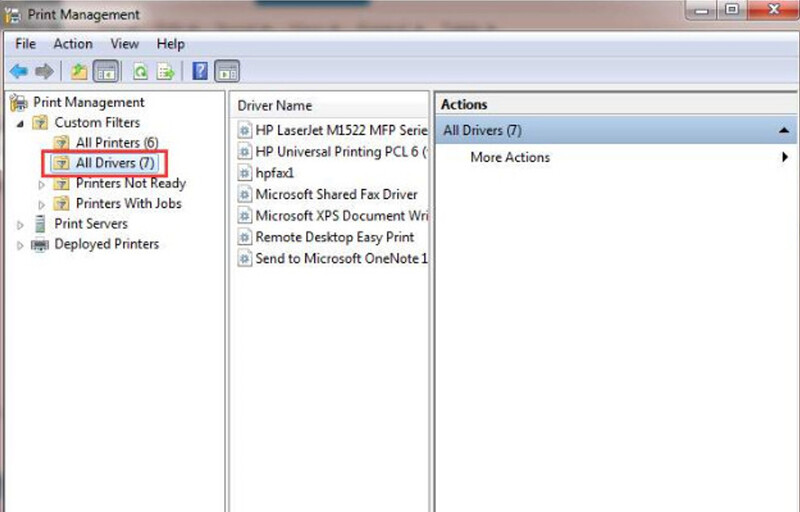800x512 pixels.
Task: Select the Microsoft Shared Fax Driver entry
Action: (x=336, y=194)
